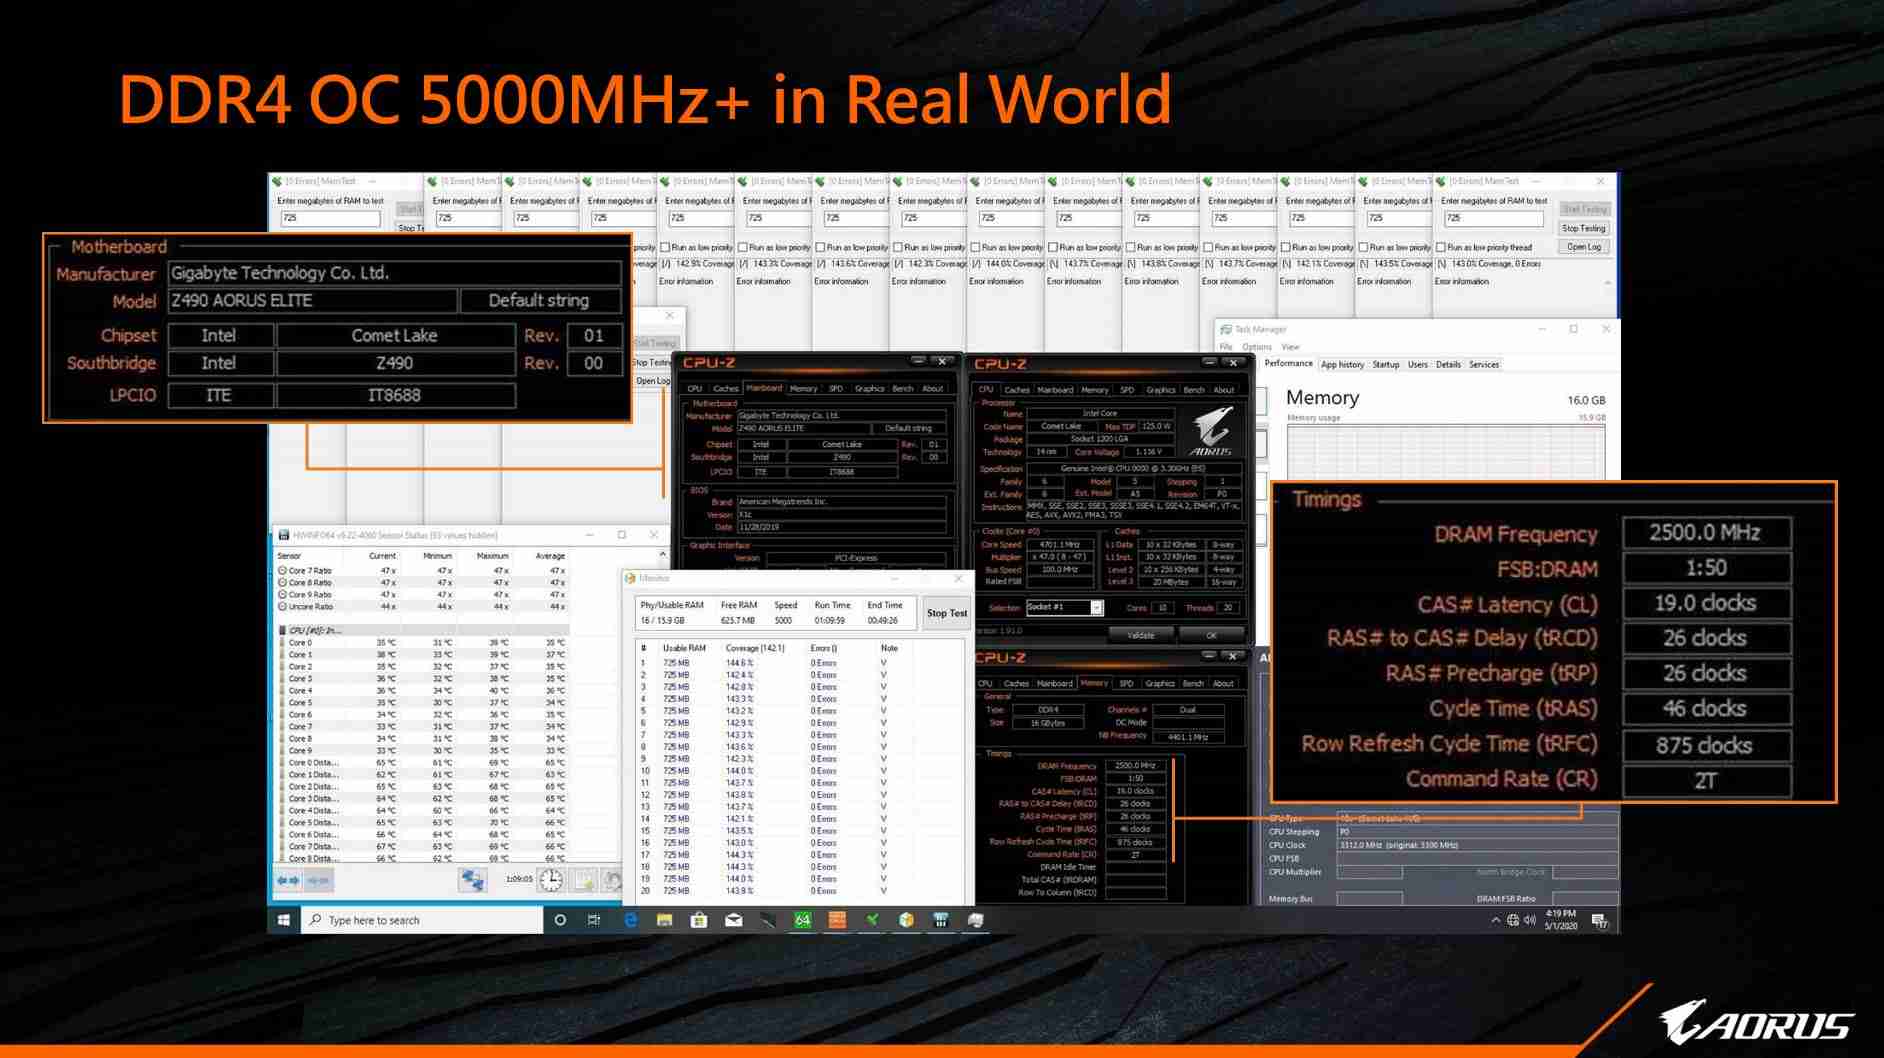1884x1058 pixels.
Task: Click Stop Test in the memory test helper
Action: pyautogui.click(x=946, y=613)
